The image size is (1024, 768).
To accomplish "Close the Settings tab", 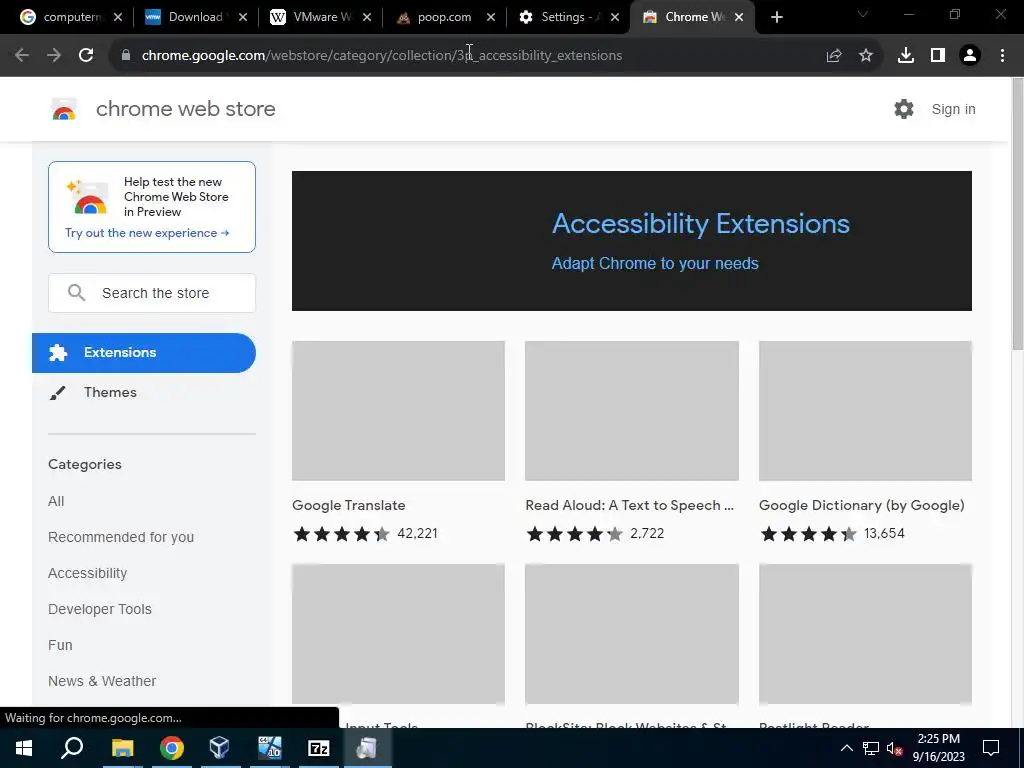I will [x=615, y=18].
